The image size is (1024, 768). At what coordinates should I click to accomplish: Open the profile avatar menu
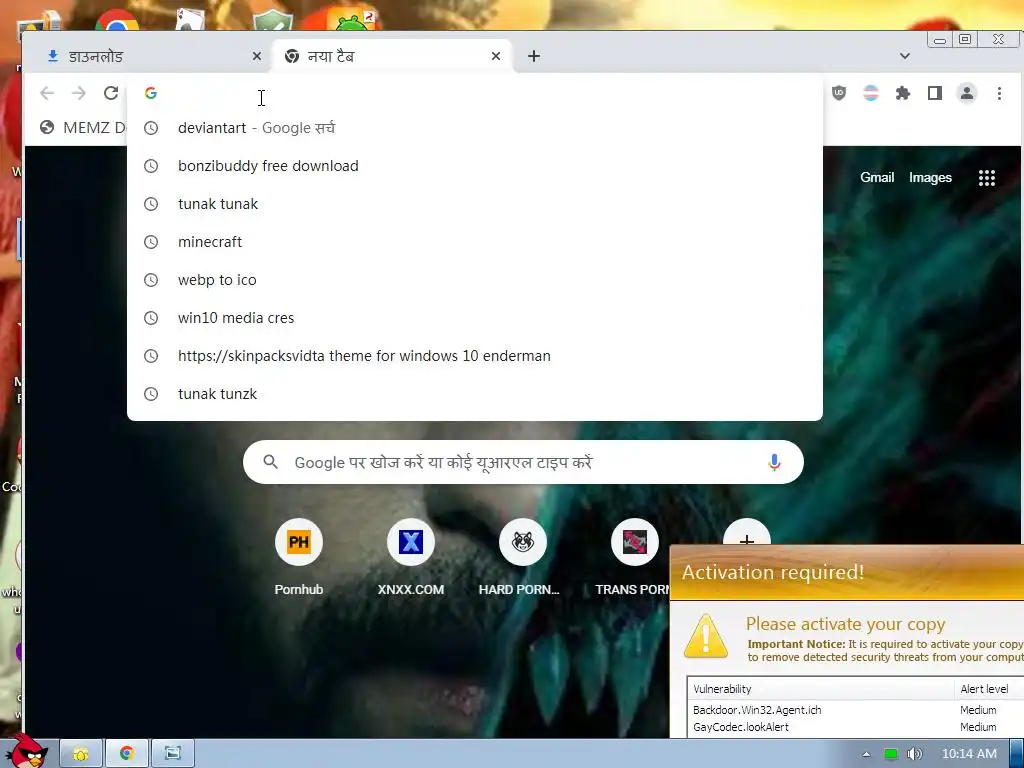(x=967, y=93)
